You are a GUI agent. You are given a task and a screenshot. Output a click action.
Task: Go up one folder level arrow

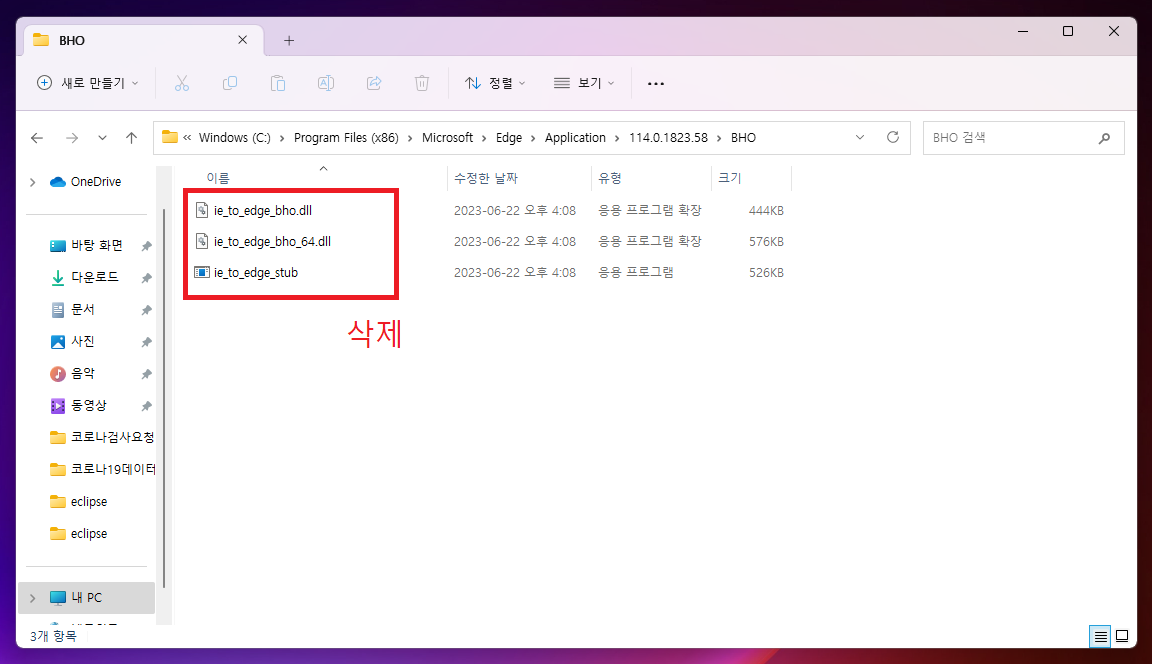click(132, 137)
